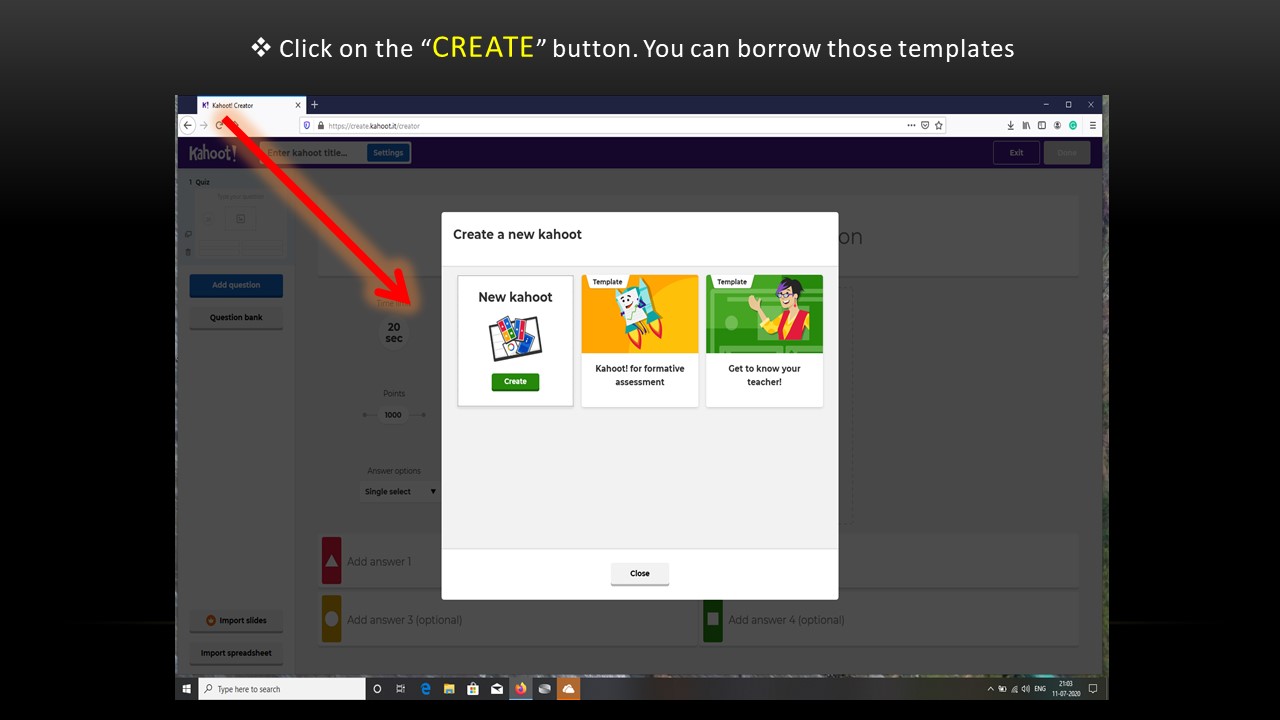
Task: Expand the system tray hidden icons chevron
Action: (x=991, y=689)
